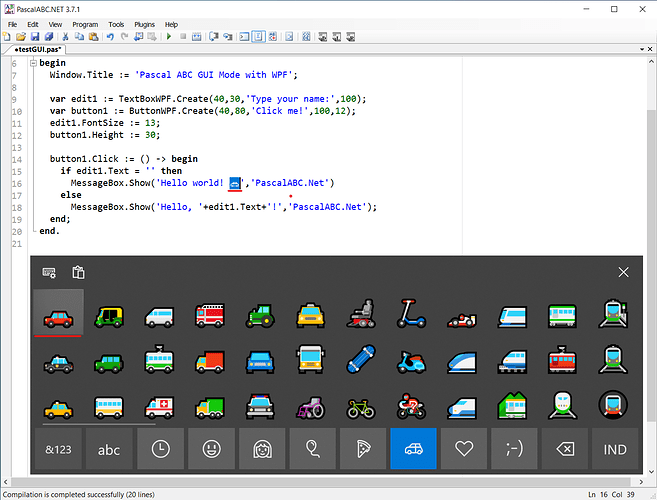
Task: Insert red tram car emoji
Action: tap(563, 360)
